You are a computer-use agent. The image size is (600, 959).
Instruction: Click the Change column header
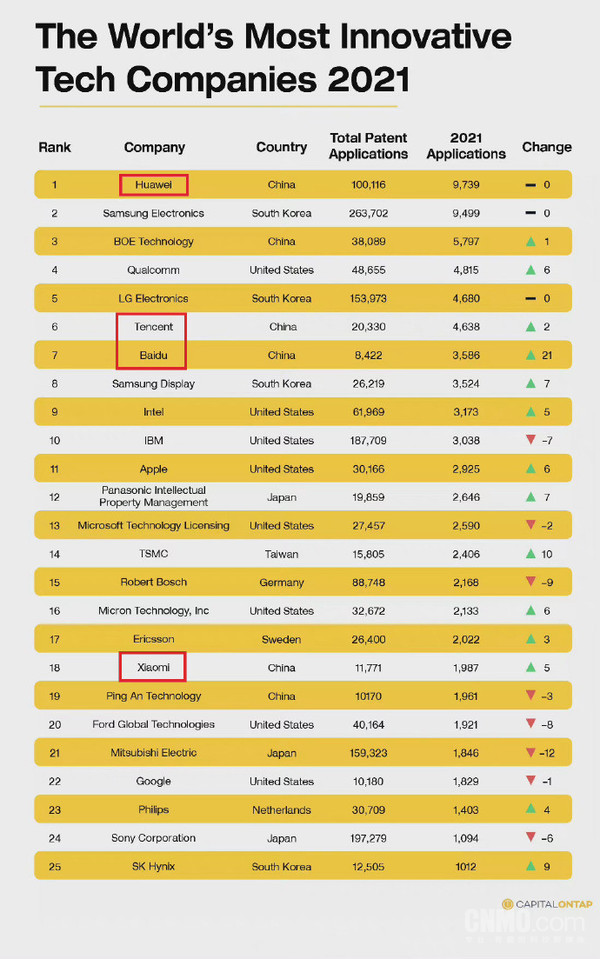tap(547, 147)
